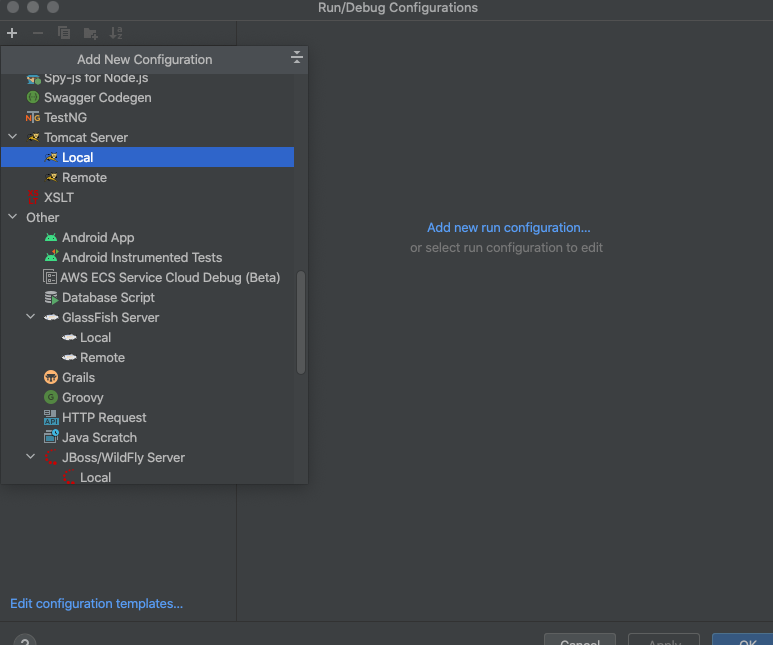Click the sort configurations alphabetically icon
This screenshot has height=645, width=773.
click(x=116, y=33)
